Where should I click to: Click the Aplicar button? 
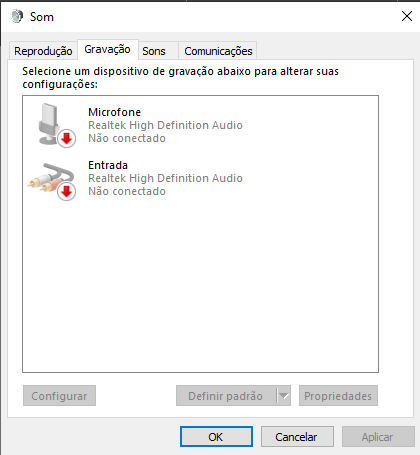378,437
